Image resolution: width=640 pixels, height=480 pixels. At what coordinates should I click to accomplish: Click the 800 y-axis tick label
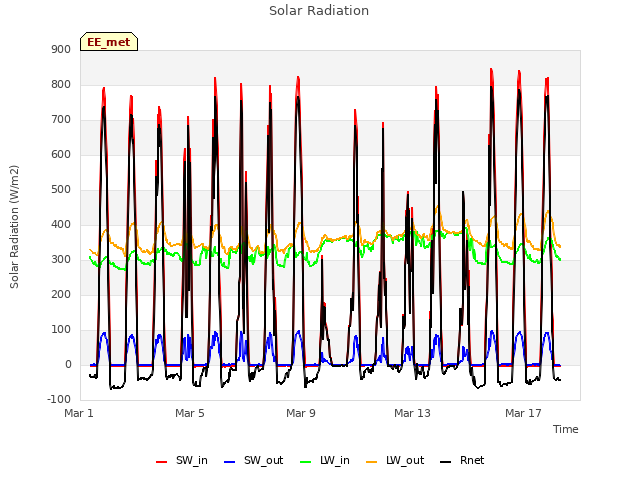point(61,84)
